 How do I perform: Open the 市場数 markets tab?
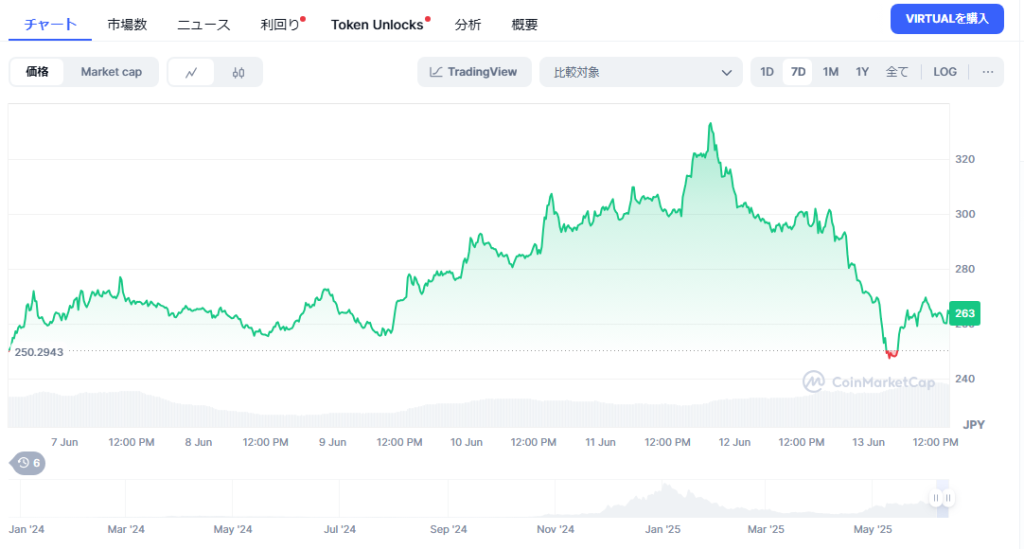pos(127,25)
